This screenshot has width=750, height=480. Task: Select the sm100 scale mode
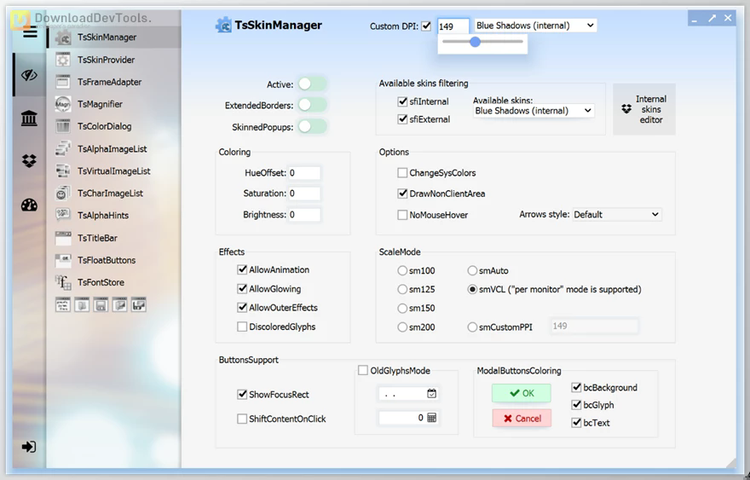pyautogui.click(x=402, y=271)
